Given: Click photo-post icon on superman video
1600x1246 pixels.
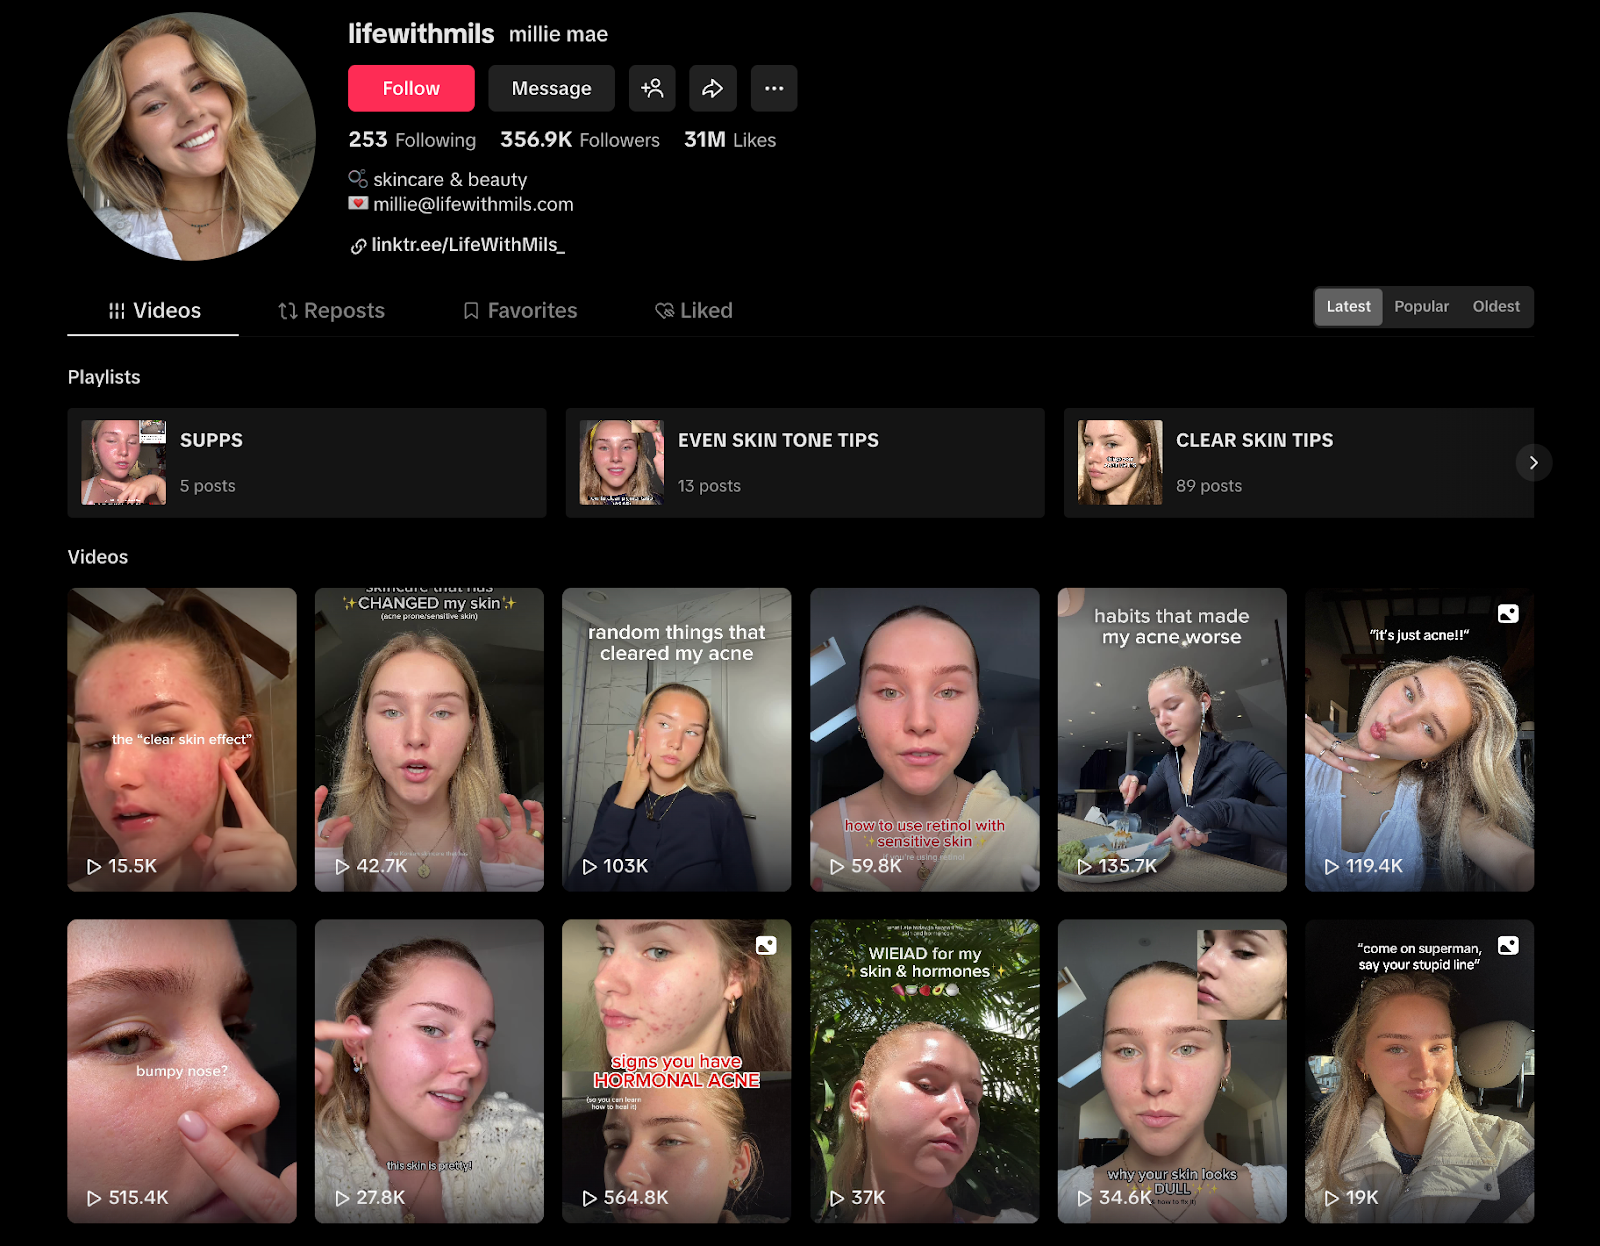Looking at the screenshot, I should 1508,945.
